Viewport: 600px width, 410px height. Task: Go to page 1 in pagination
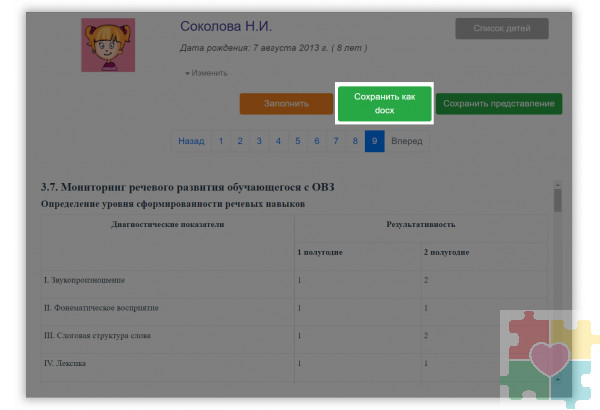(220, 142)
